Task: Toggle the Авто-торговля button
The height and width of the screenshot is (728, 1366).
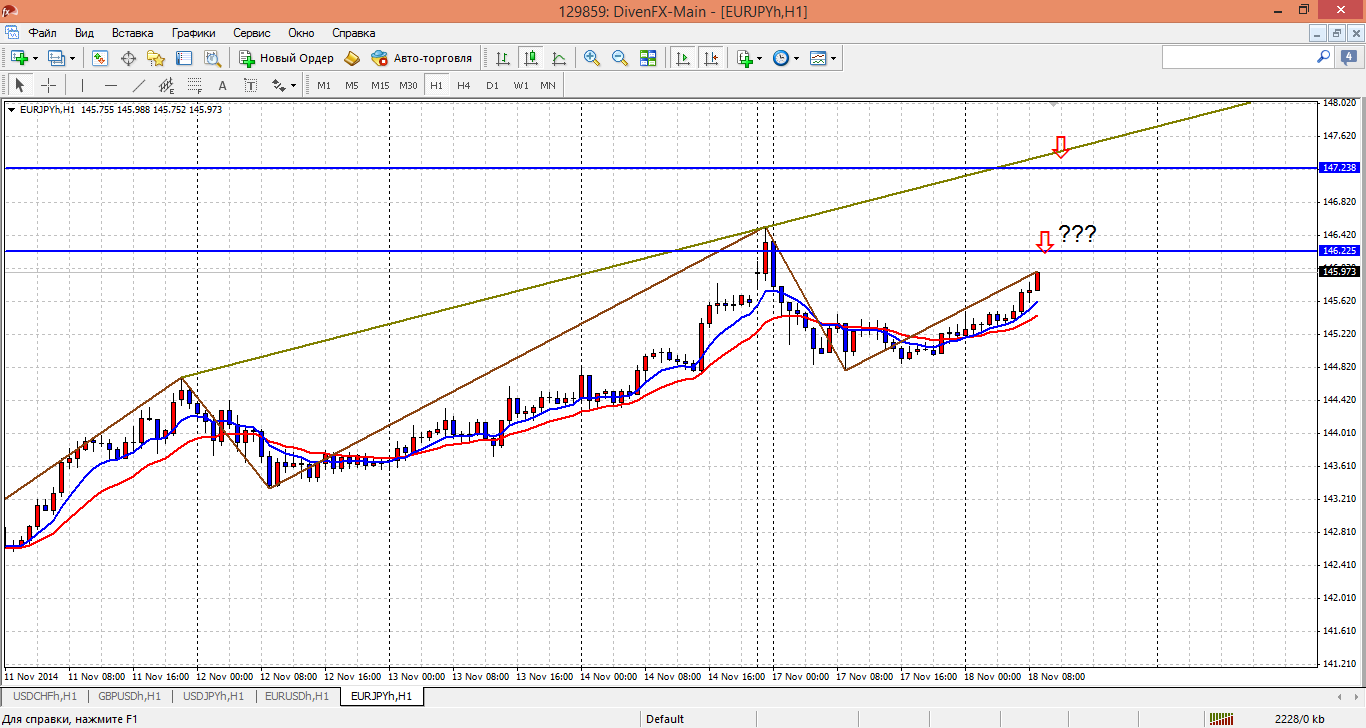Action: pyautogui.click(x=421, y=58)
